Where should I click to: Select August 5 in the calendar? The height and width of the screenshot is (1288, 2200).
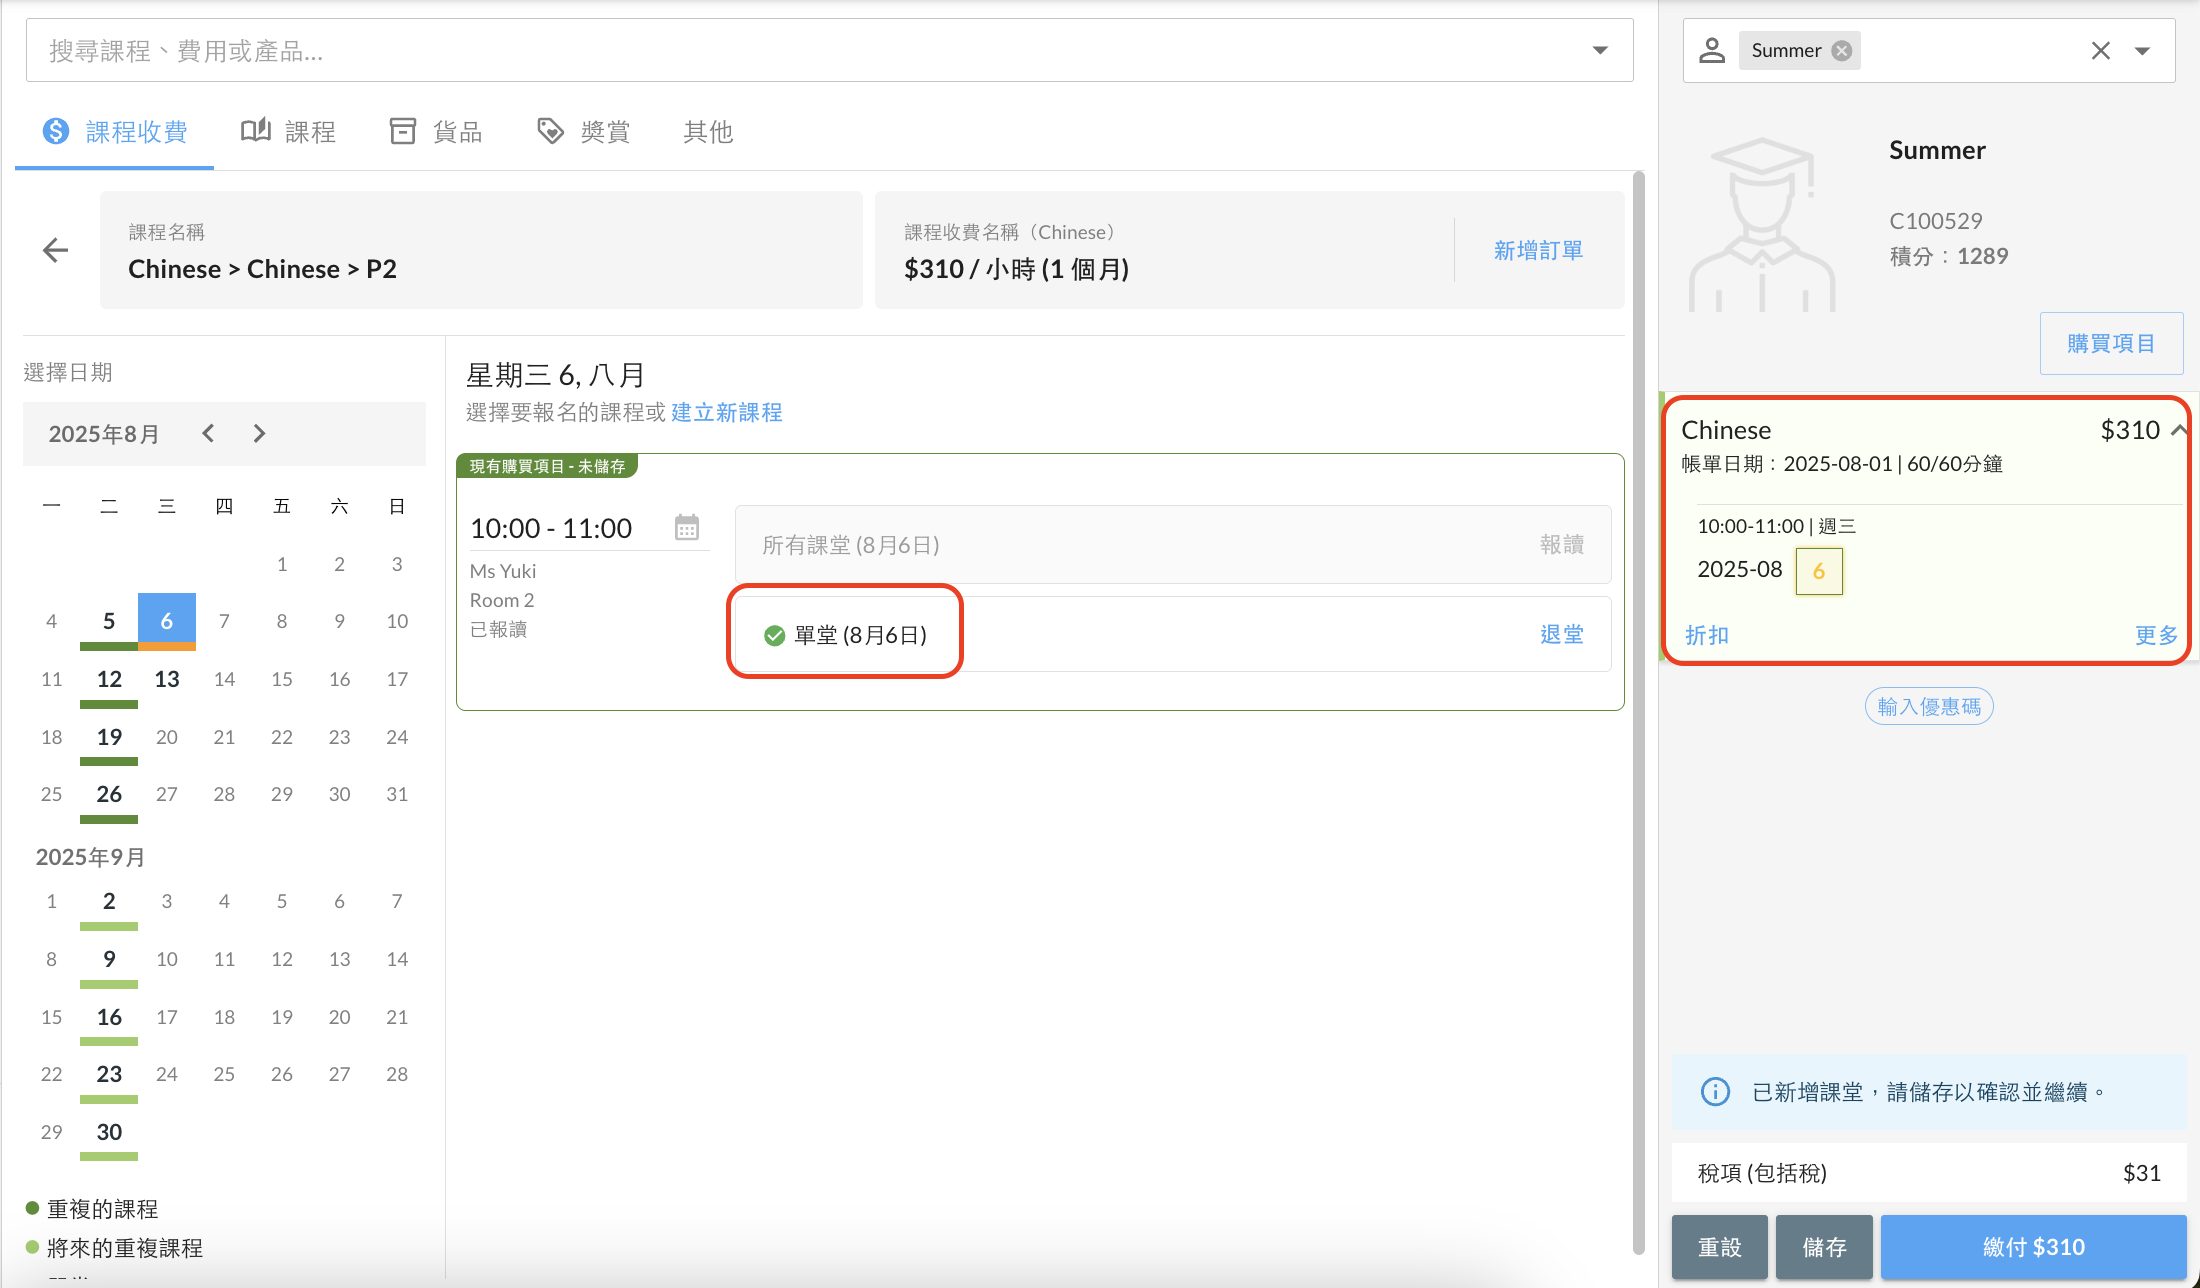(109, 621)
